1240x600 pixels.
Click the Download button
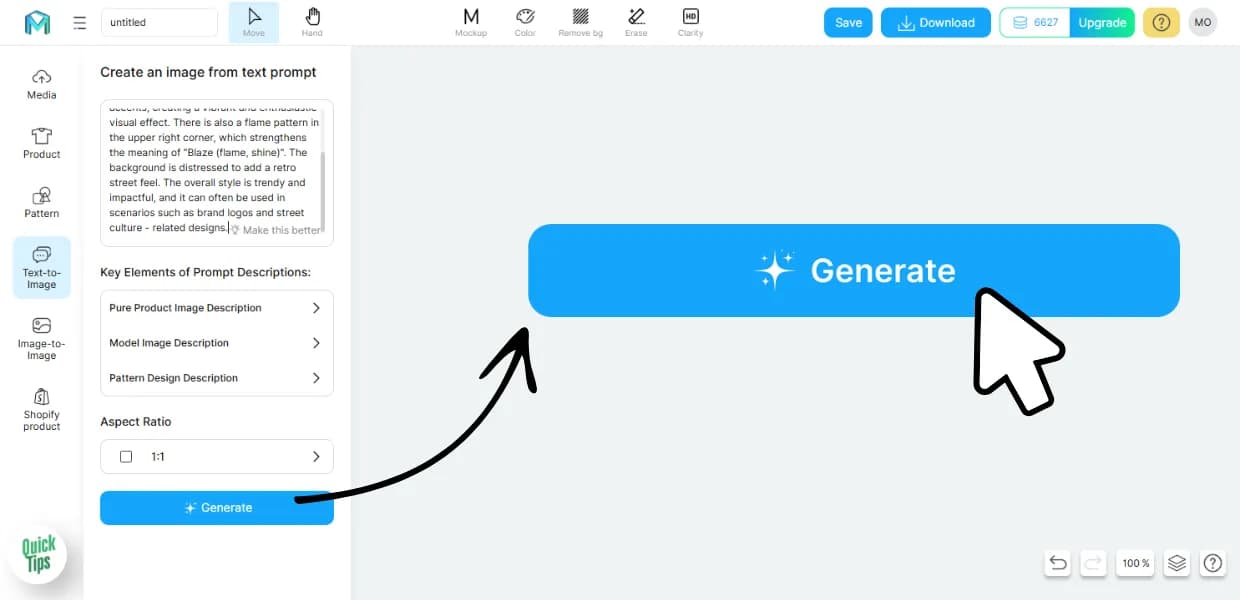936,23
